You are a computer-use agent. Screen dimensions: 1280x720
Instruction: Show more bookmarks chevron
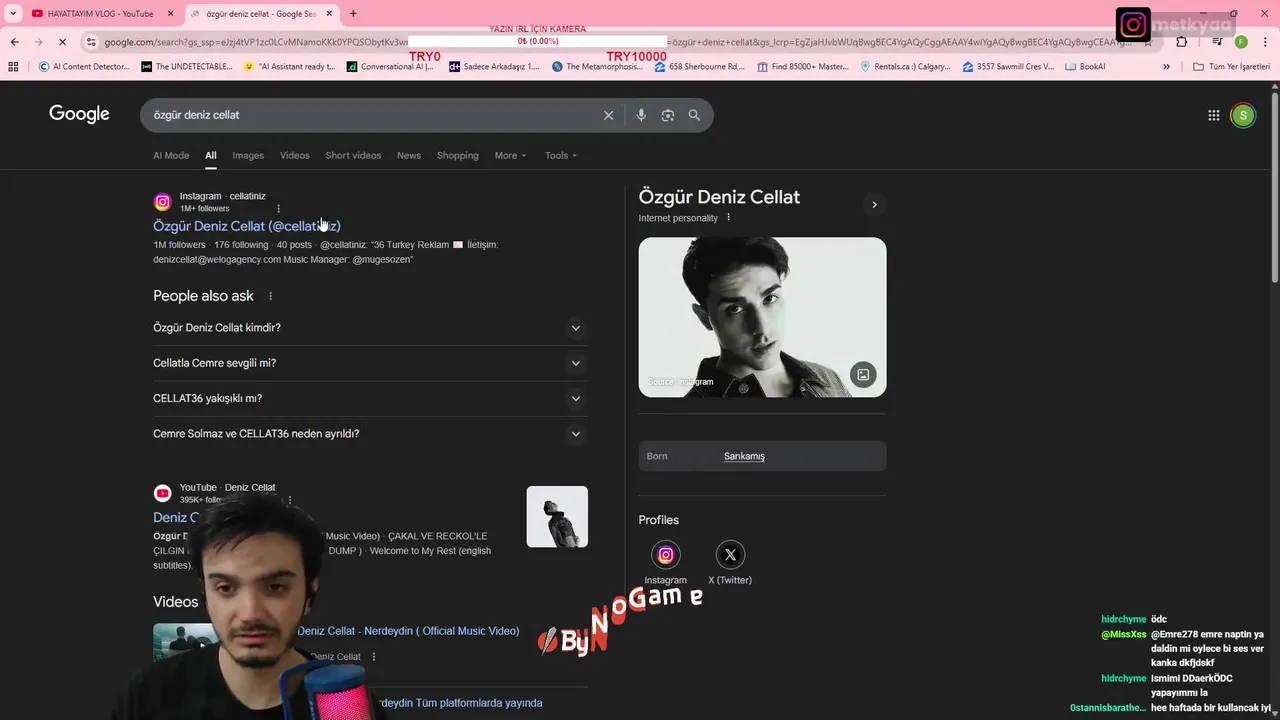[1166, 67]
